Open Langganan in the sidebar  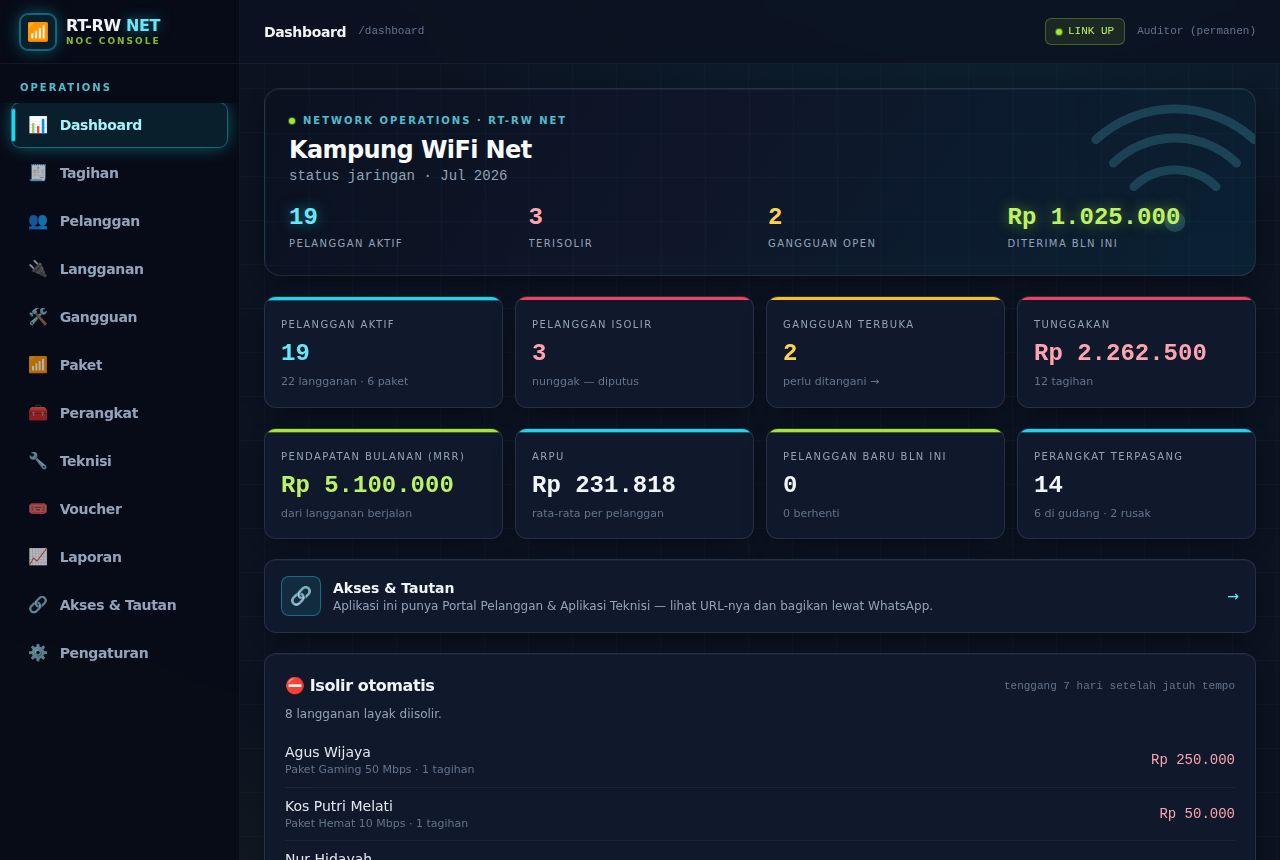click(120, 269)
